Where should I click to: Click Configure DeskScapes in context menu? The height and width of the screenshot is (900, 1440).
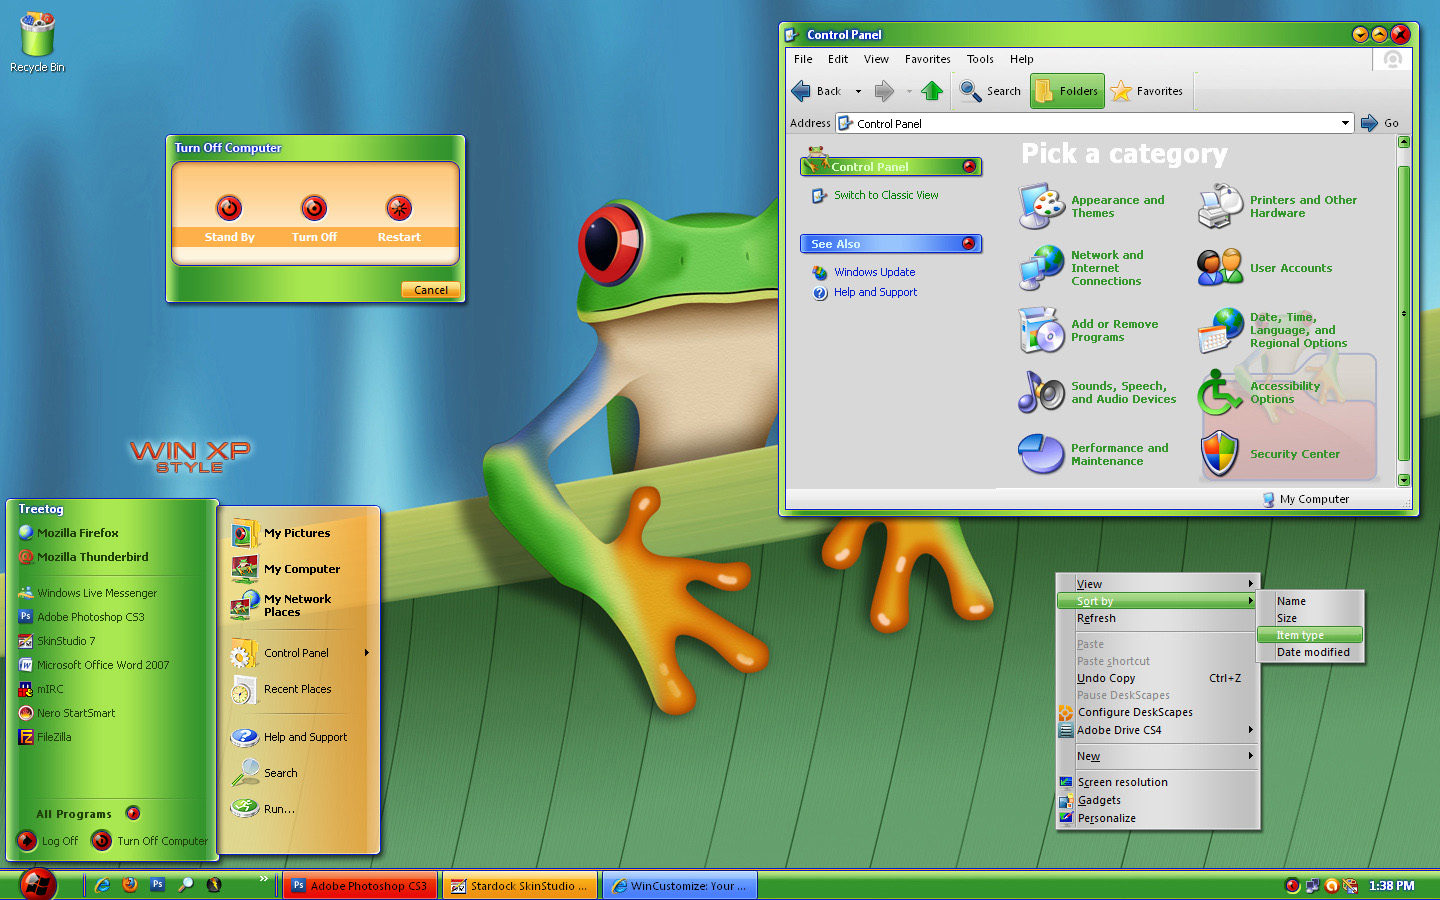1157,712
